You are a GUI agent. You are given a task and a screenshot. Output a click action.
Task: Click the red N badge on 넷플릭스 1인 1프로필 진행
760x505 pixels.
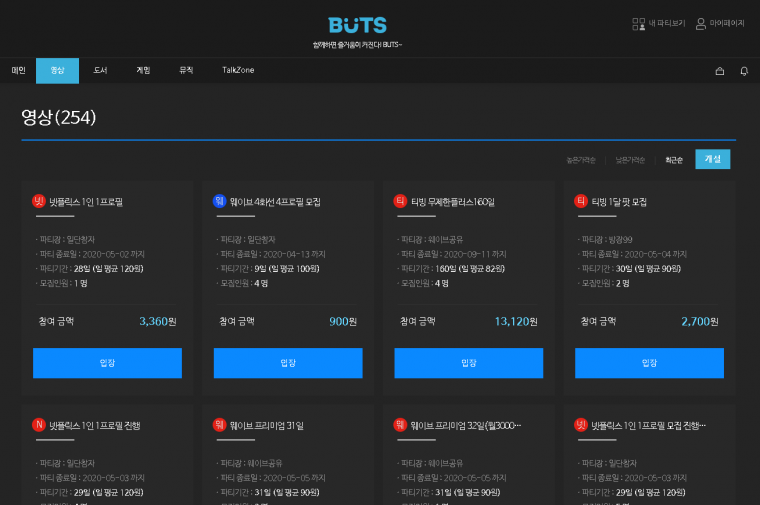tap(39, 425)
